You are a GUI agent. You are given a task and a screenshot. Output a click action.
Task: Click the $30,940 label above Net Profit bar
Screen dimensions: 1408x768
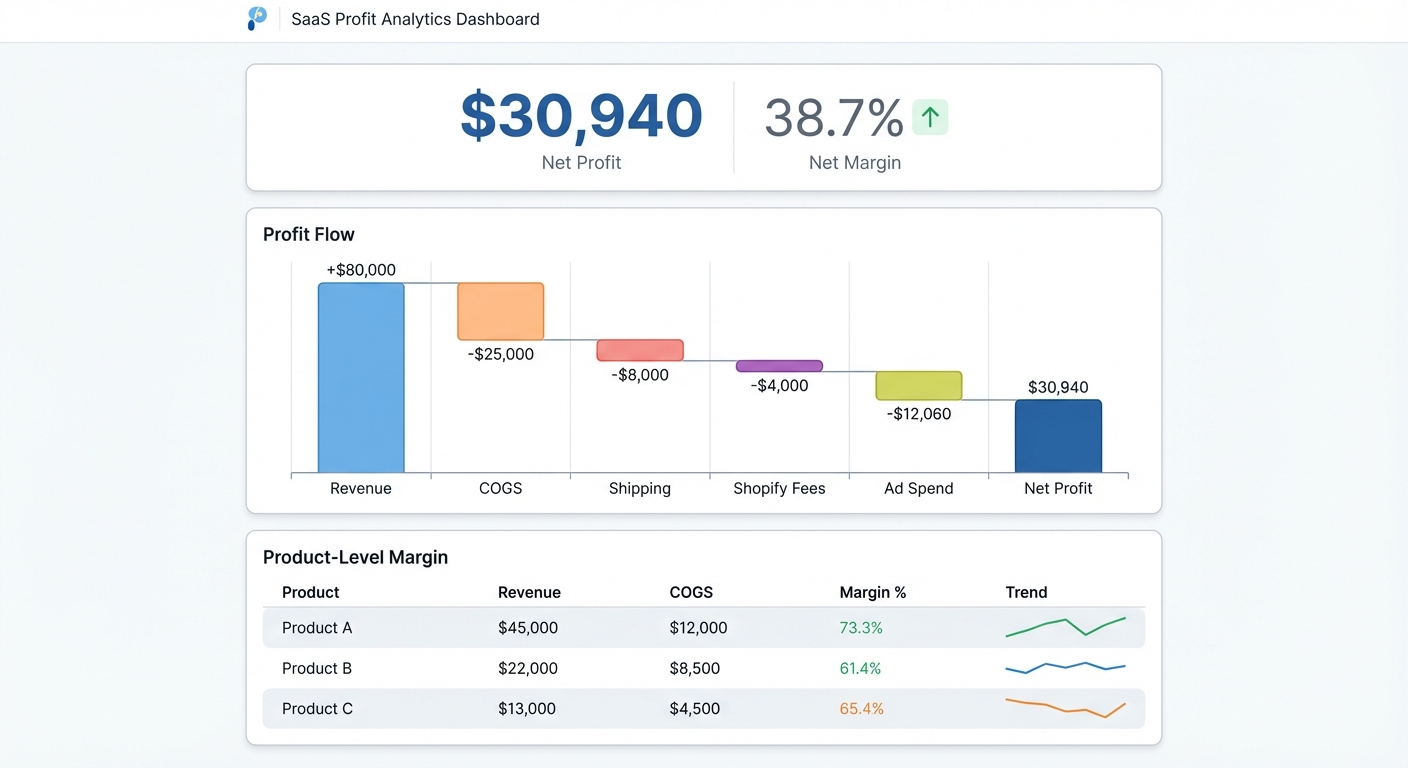1058,387
